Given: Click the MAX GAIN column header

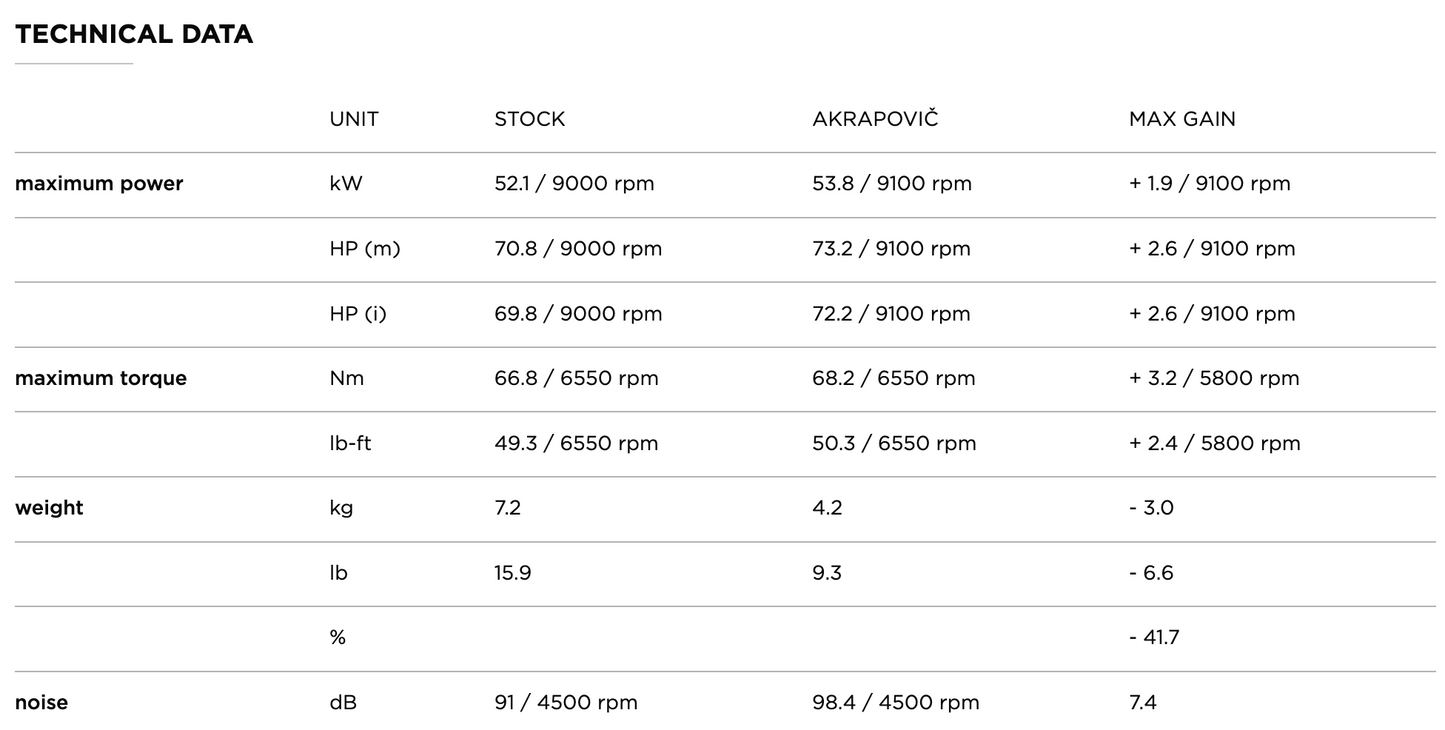Looking at the screenshot, I should pyautogui.click(x=1182, y=119).
